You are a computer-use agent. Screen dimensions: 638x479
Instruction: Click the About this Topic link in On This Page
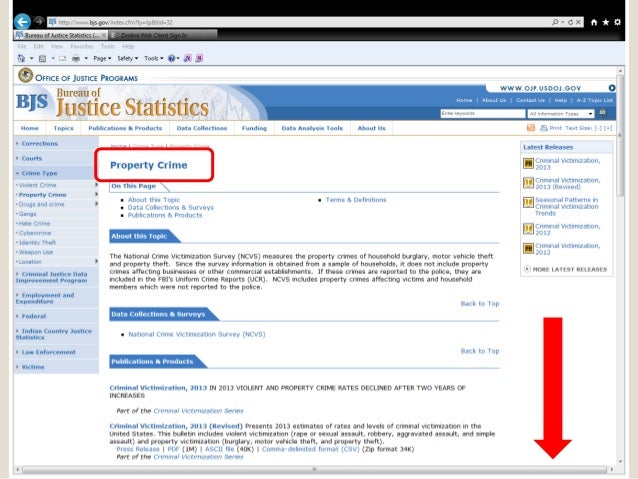point(154,200)
